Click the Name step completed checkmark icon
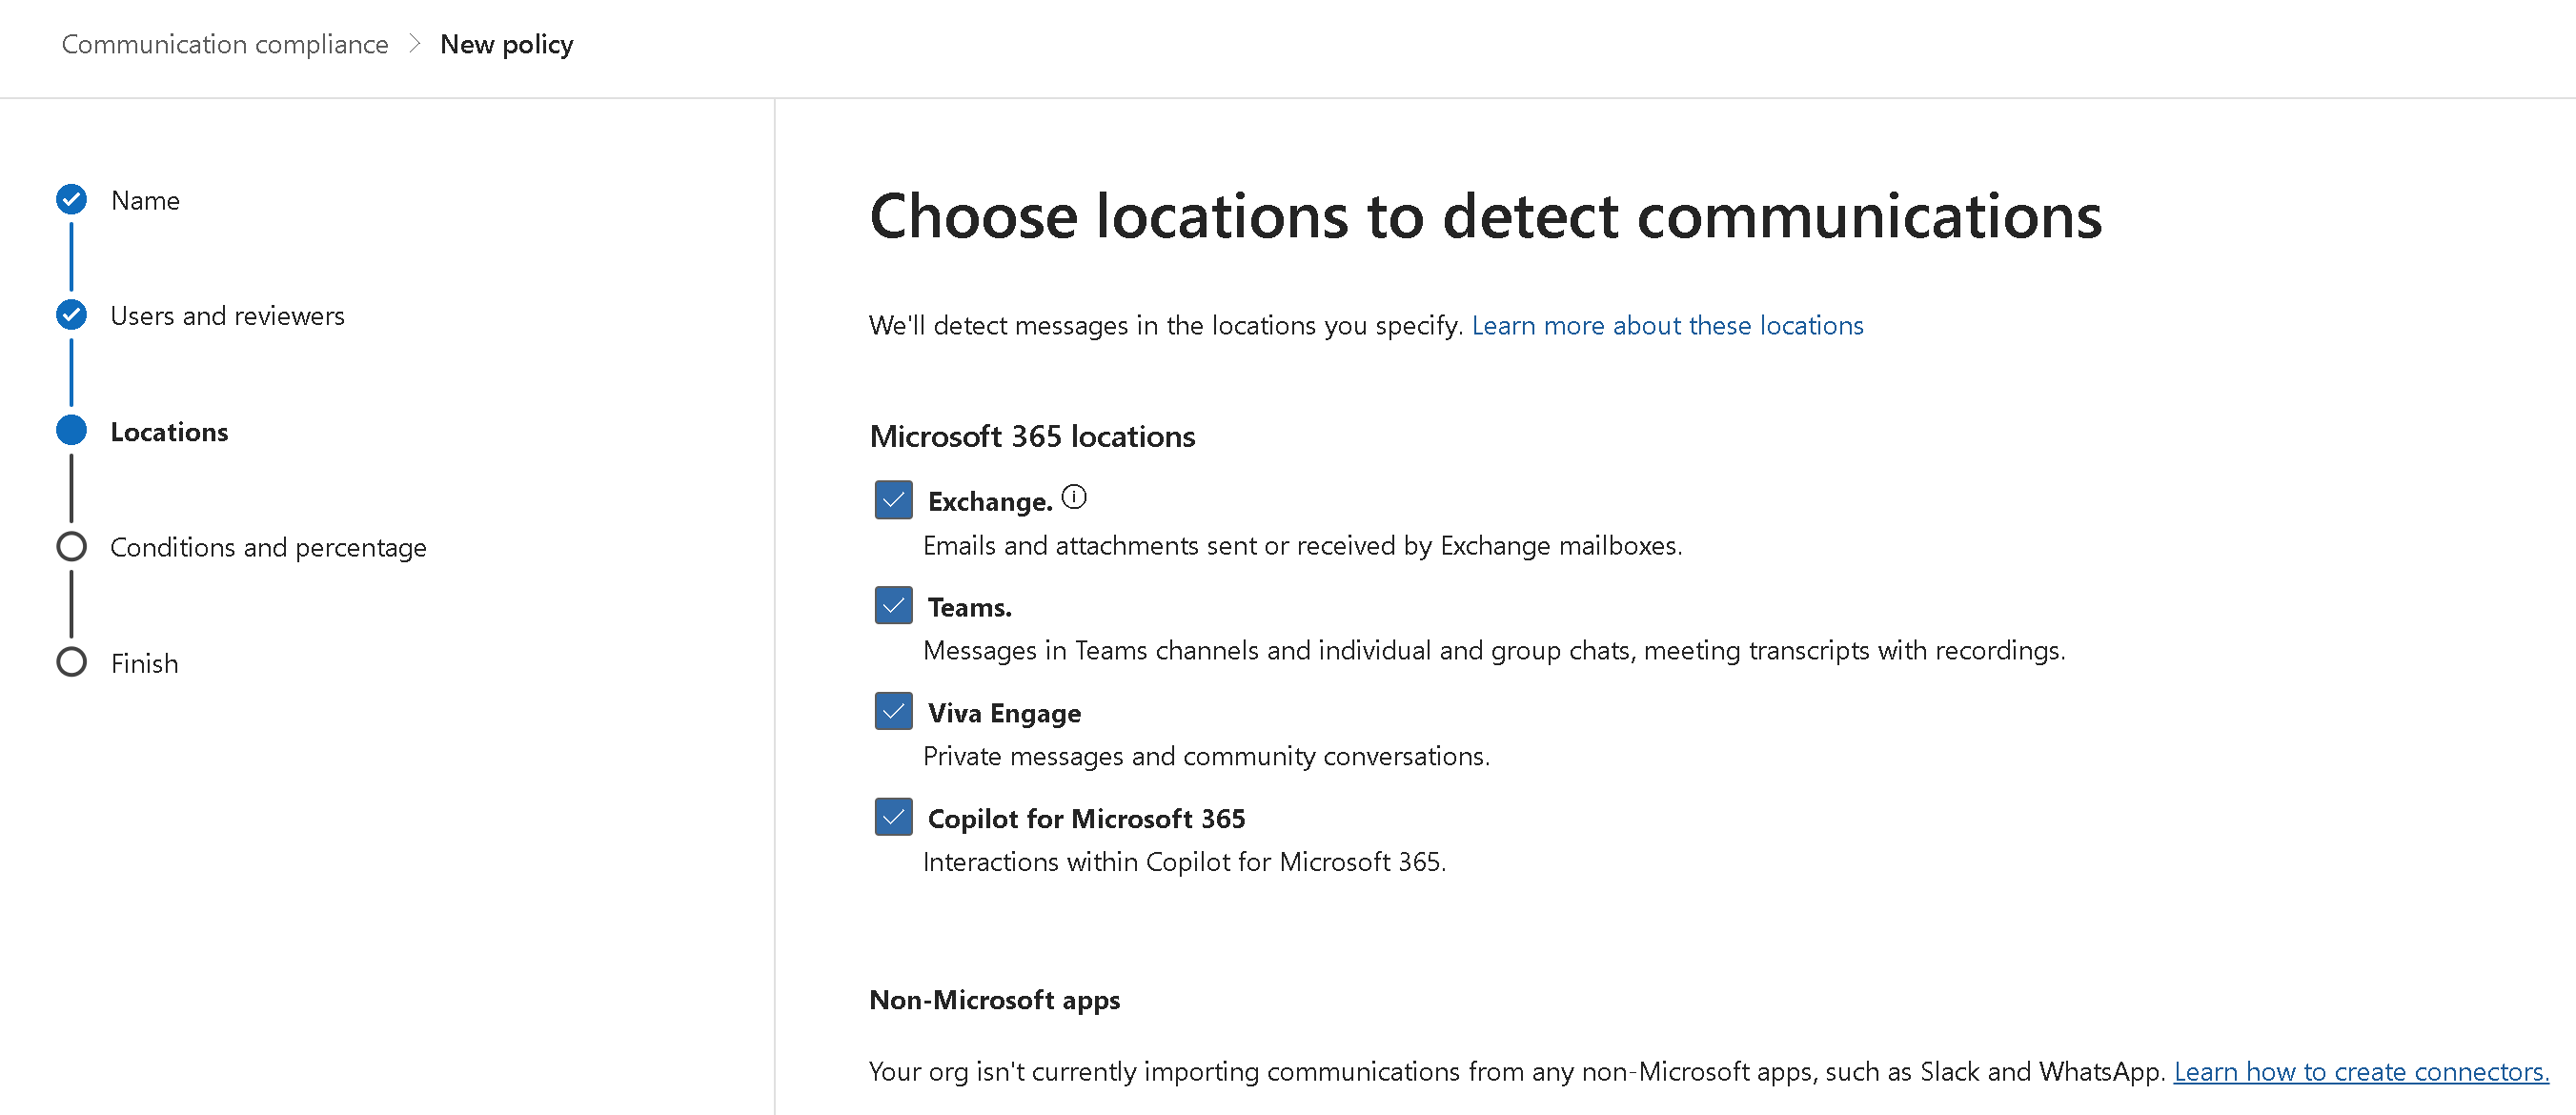2576x1115 pixels. [x=71, y=200]
